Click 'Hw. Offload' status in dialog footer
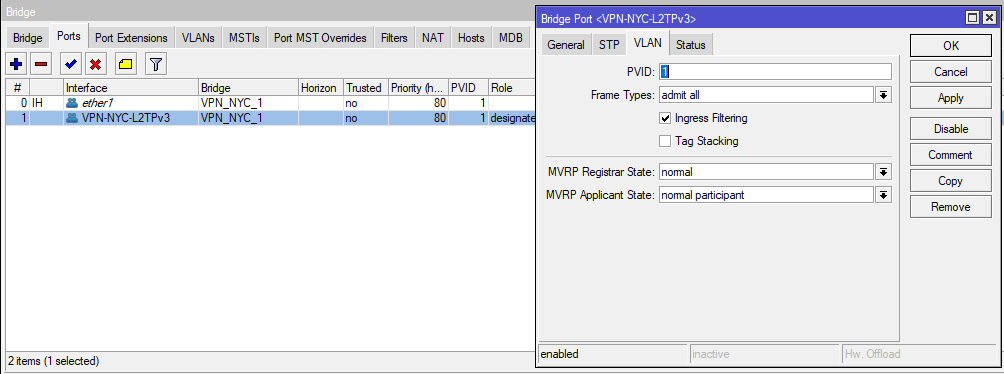 [x=873, y=354]
